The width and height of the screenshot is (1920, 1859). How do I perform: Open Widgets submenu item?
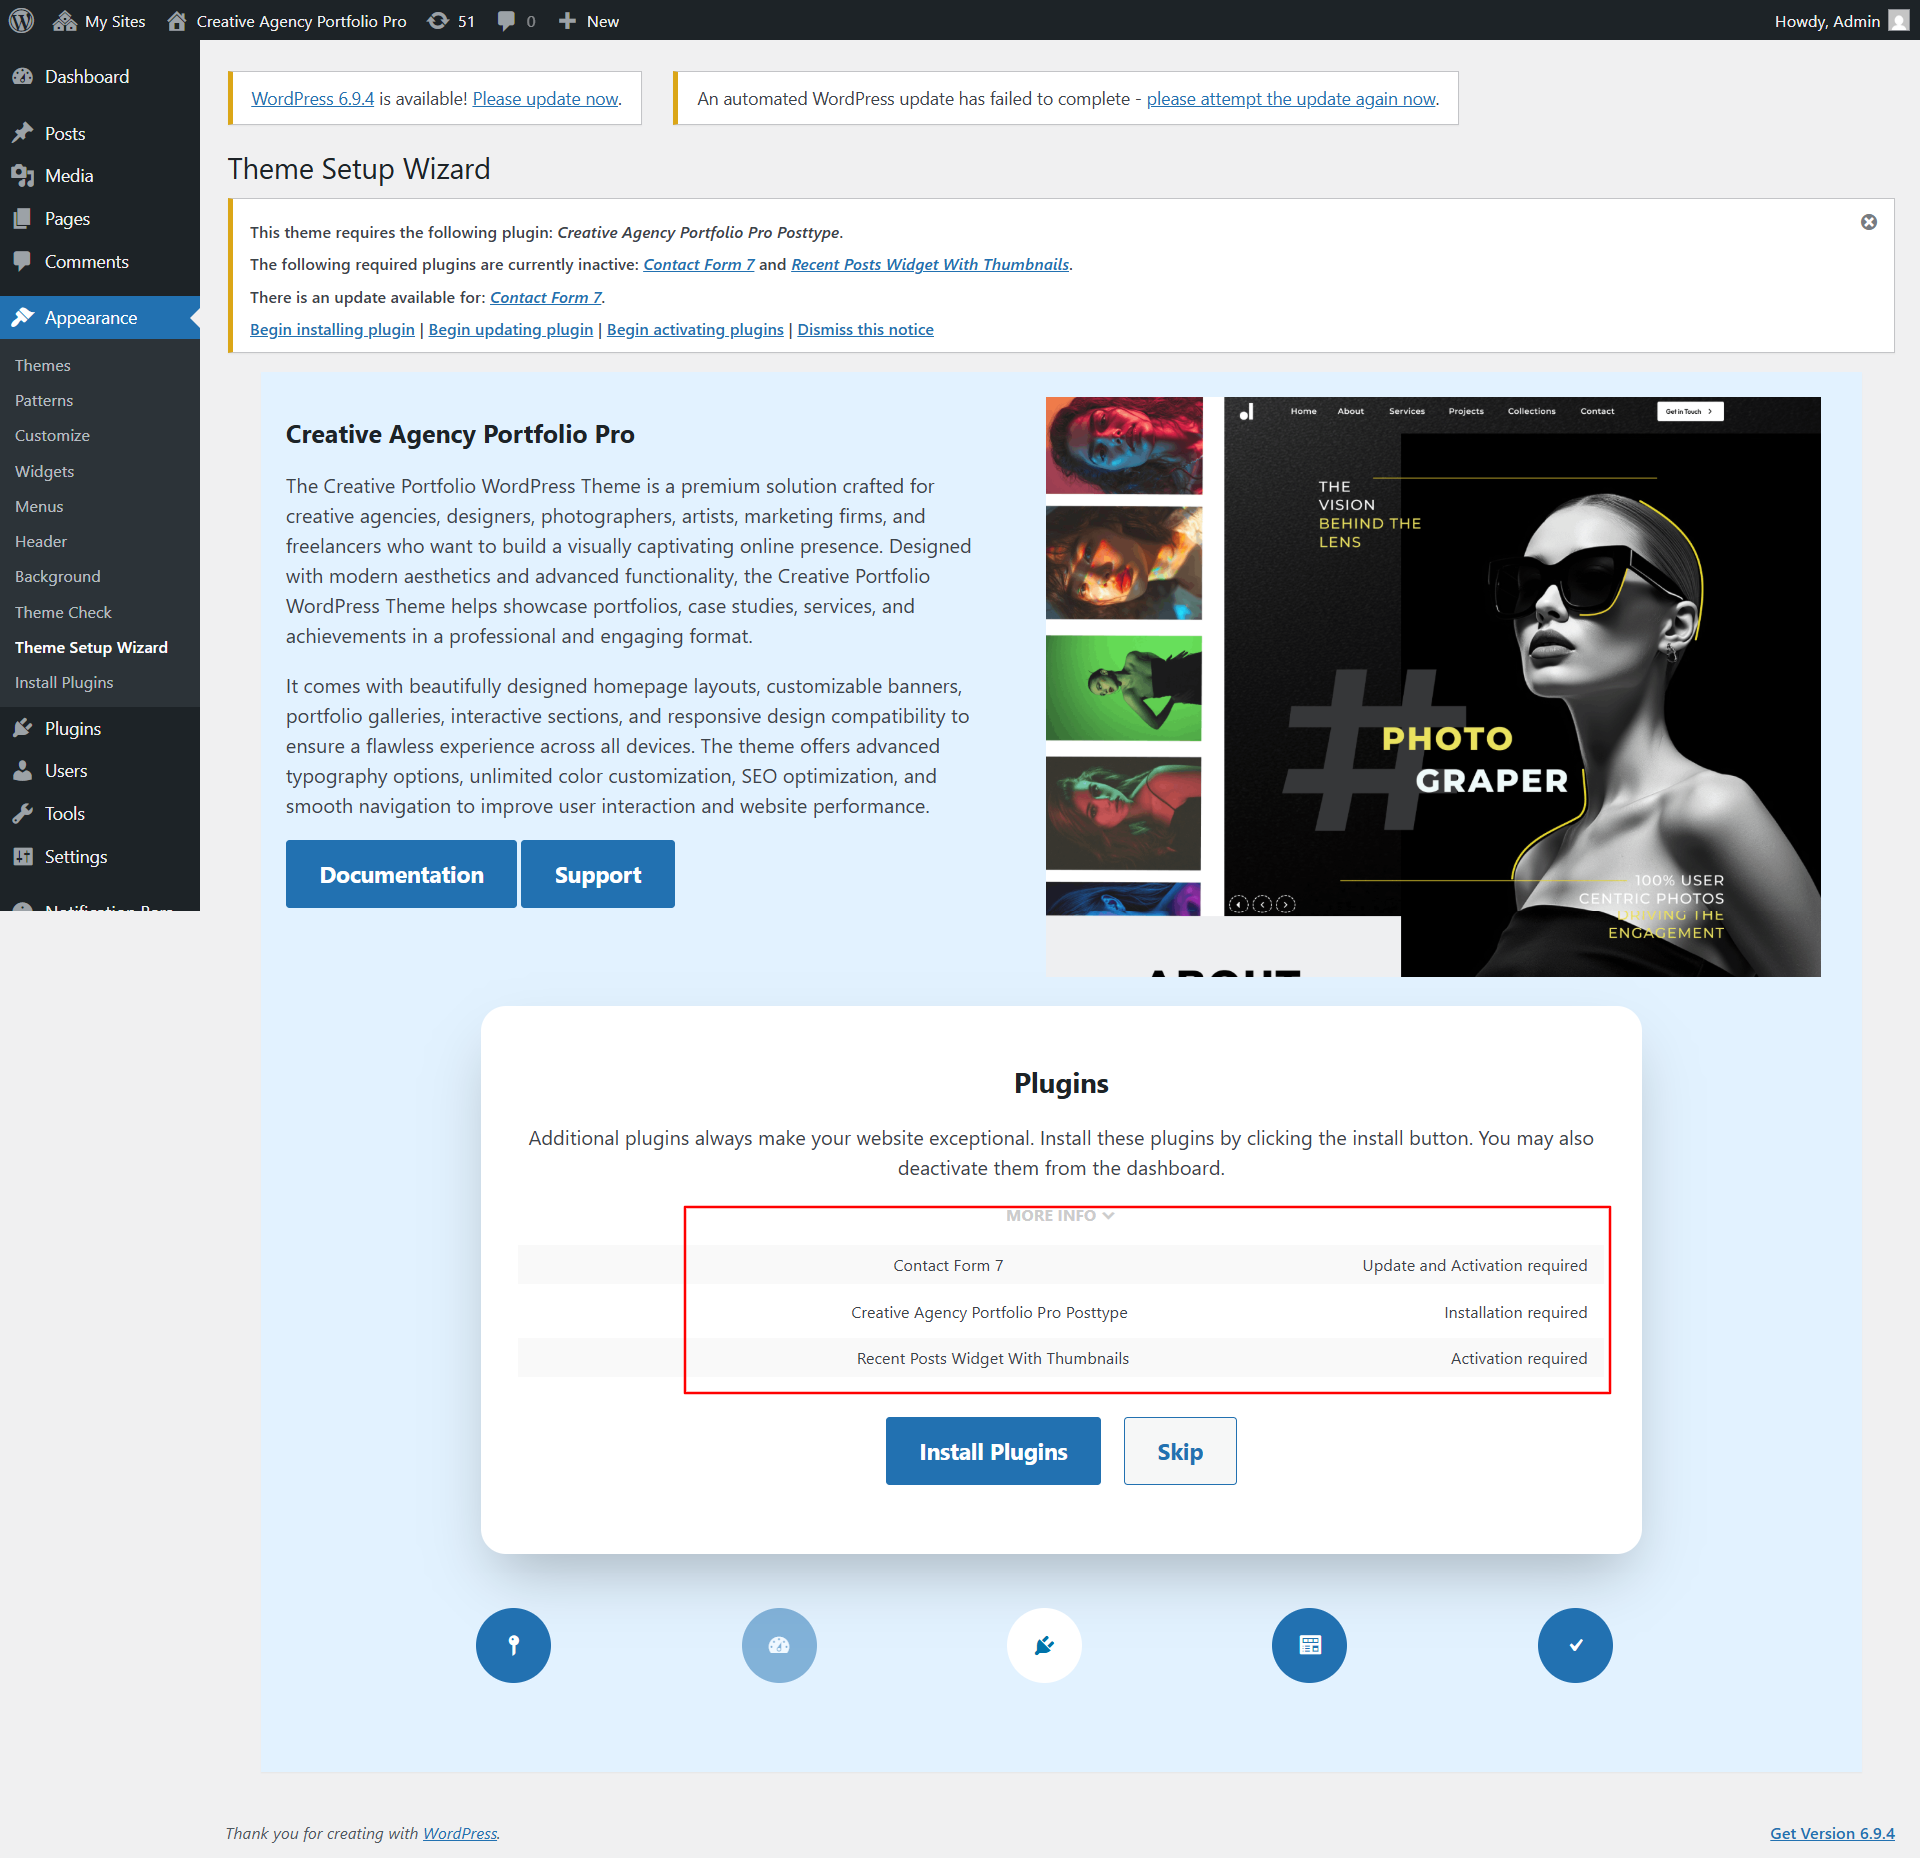click(x=45, y=472)
